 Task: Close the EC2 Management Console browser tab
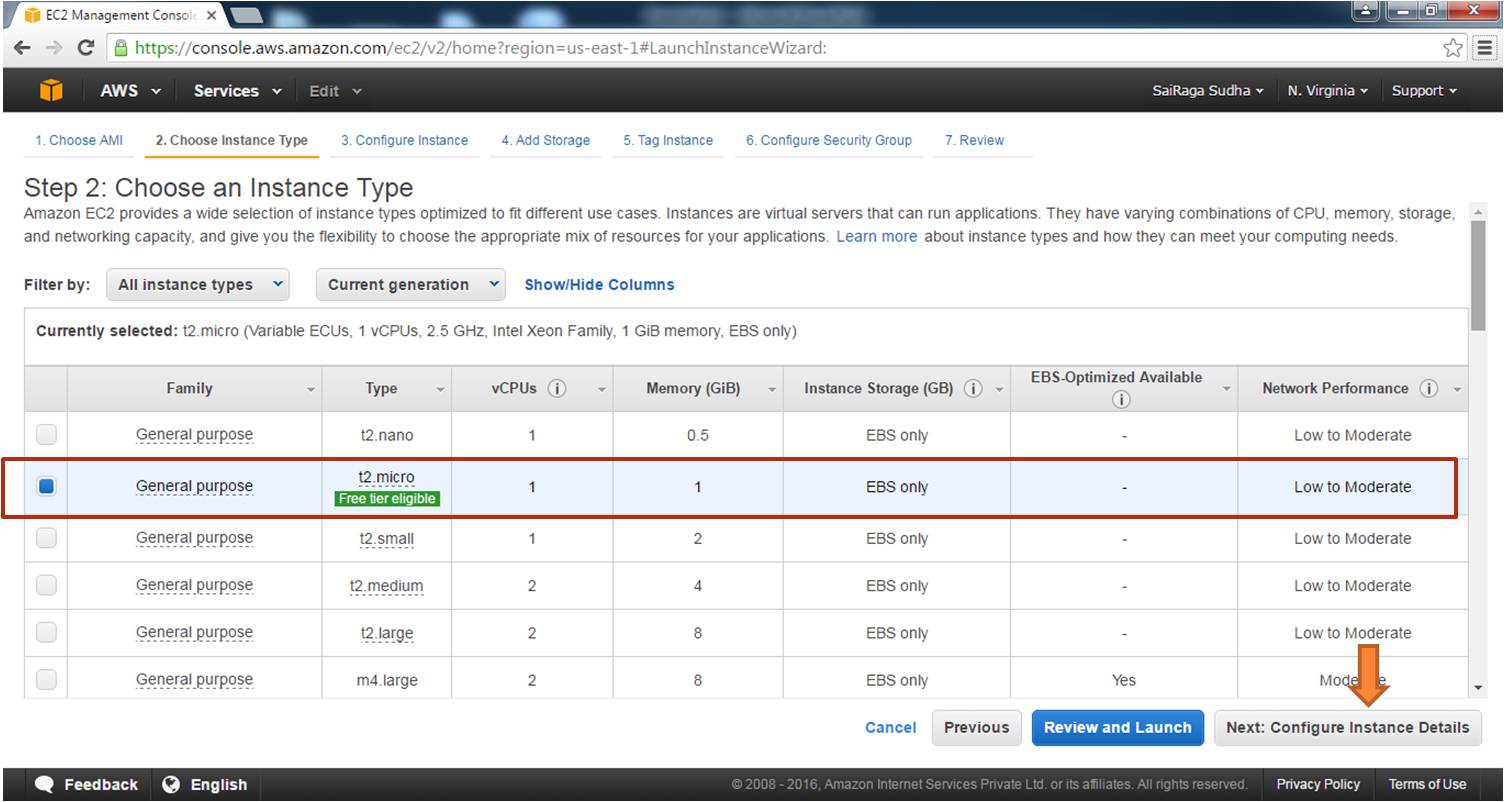[211, 16]
